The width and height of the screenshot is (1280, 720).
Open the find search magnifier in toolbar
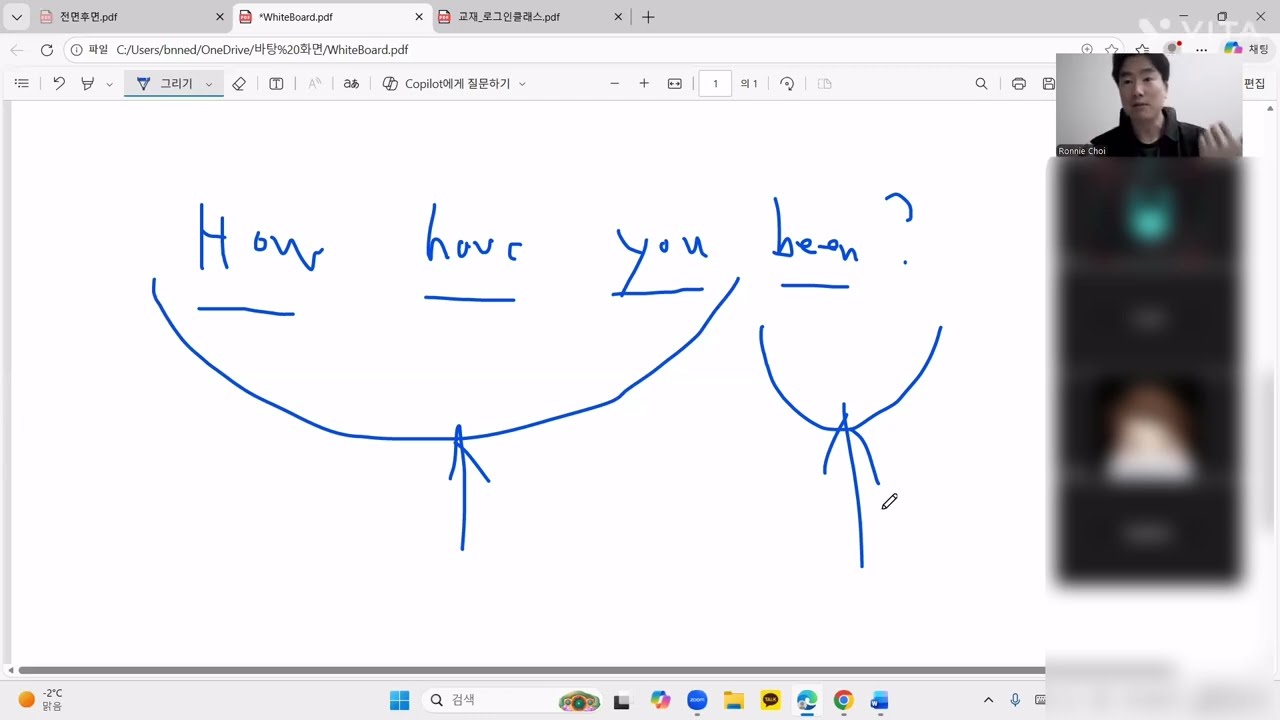[981, 84]
